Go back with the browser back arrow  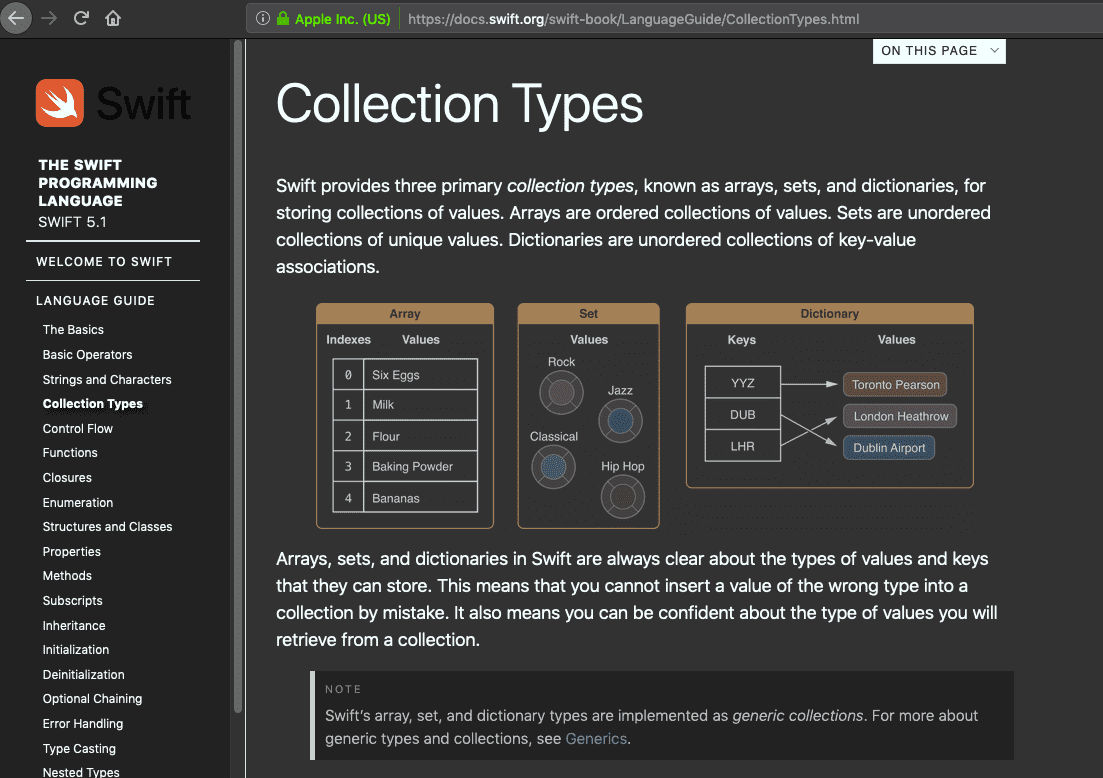click(x=16, y=18)
